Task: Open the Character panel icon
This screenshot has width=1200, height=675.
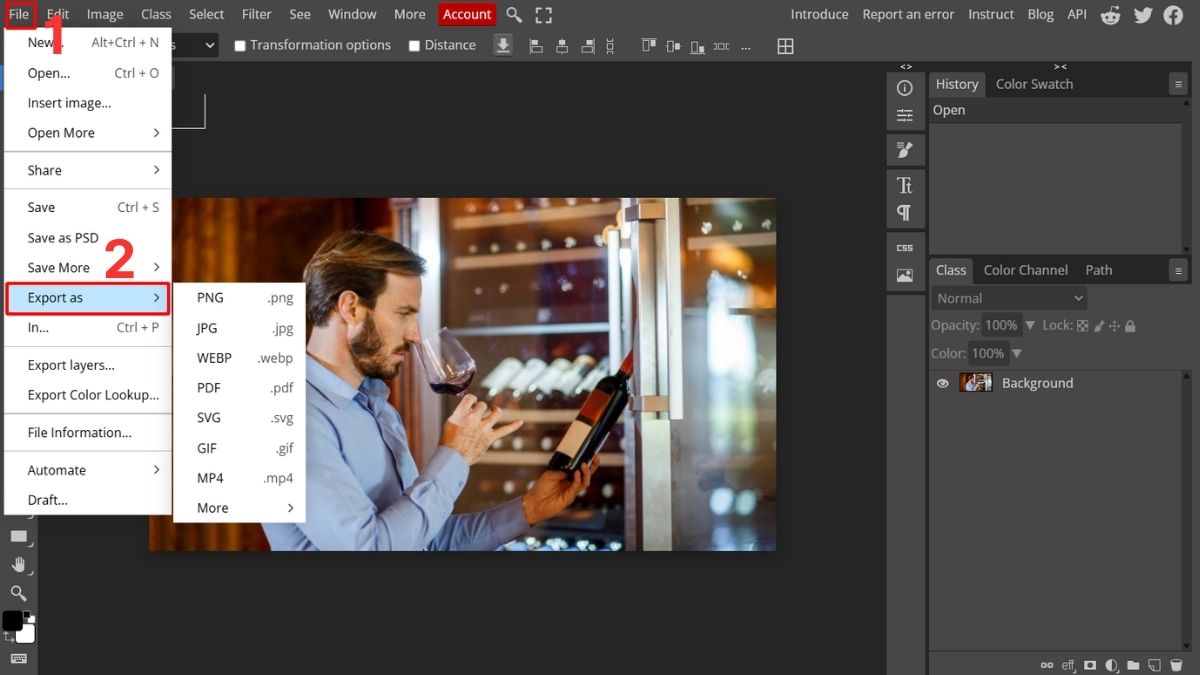Action: (905, 185)
